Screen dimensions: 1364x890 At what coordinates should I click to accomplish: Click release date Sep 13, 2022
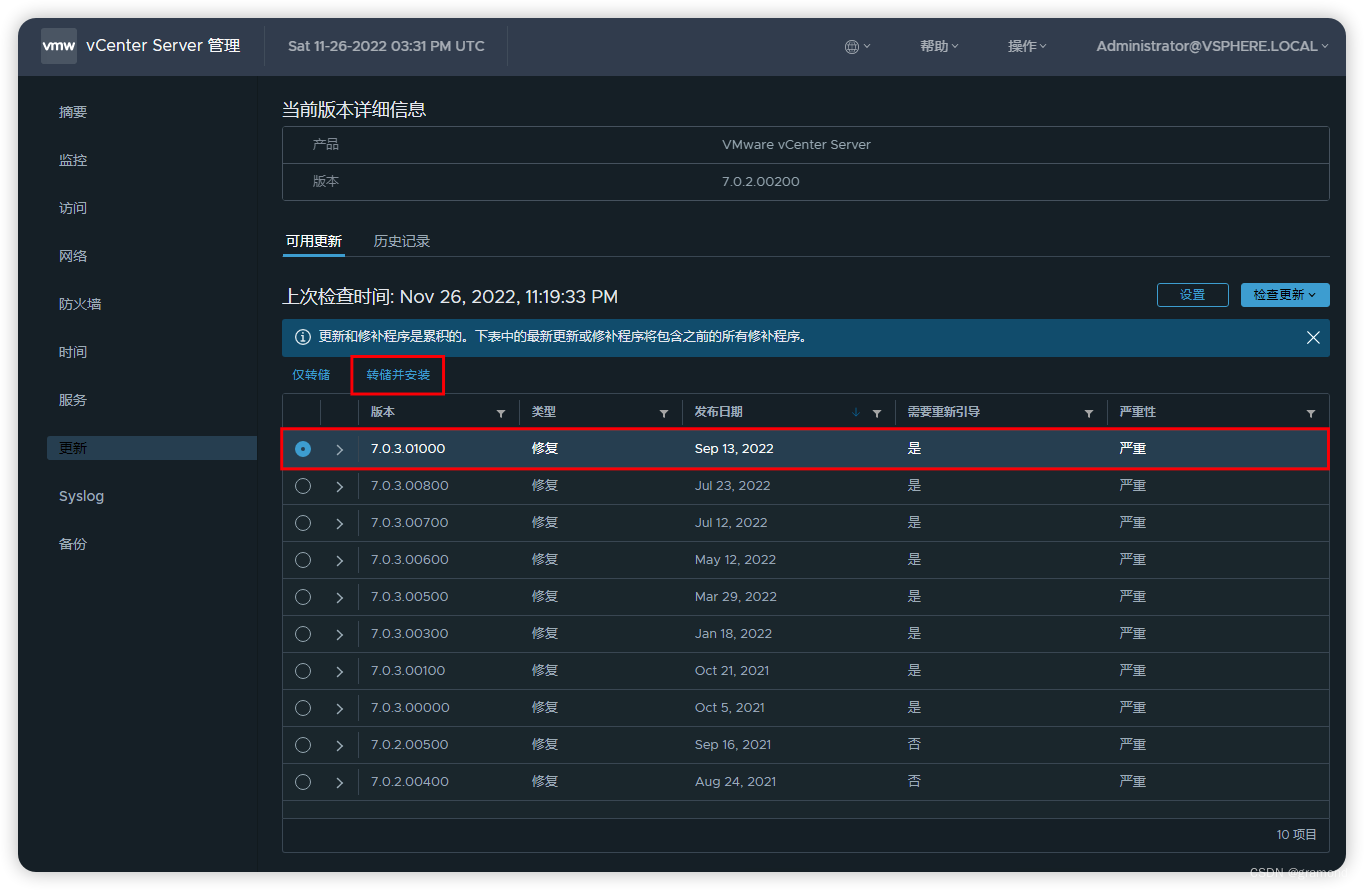click(x=734, y=449)
